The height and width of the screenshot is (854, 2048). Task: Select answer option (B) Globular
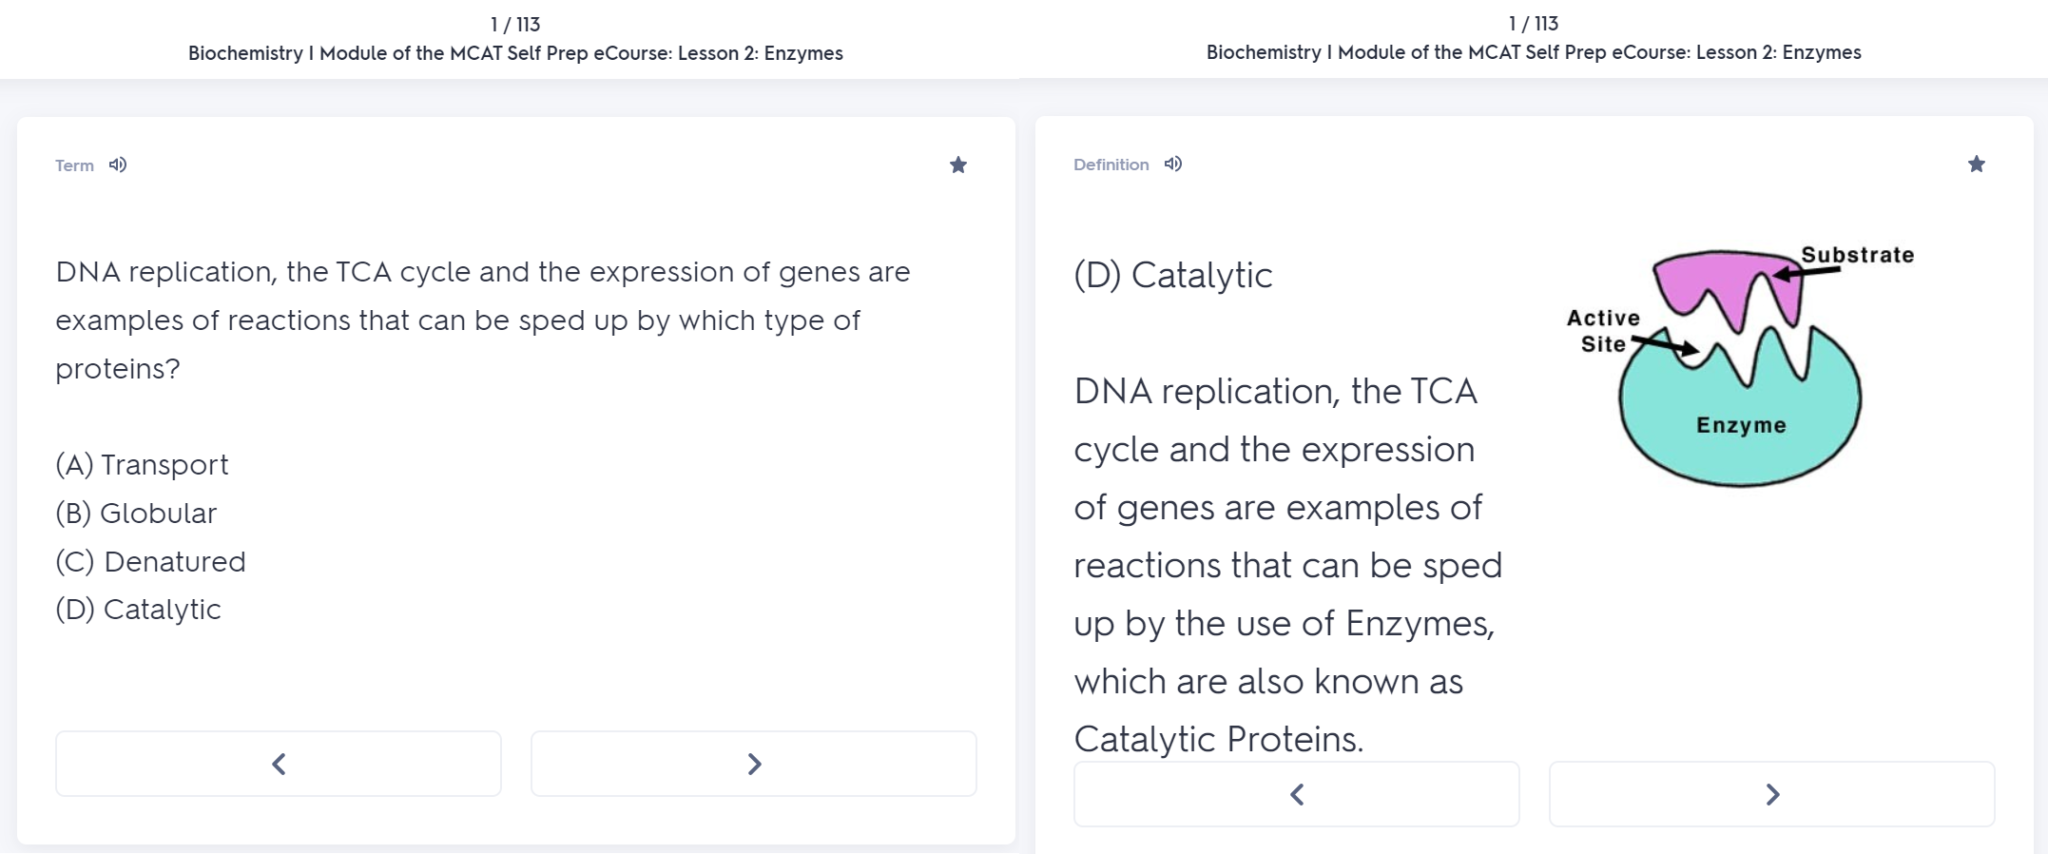136,513
